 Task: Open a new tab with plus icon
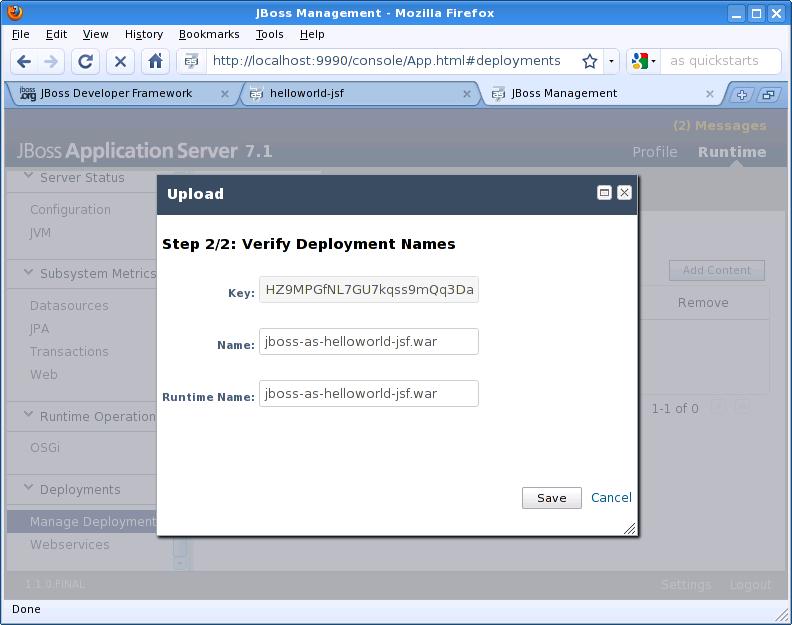coord(741,94)
